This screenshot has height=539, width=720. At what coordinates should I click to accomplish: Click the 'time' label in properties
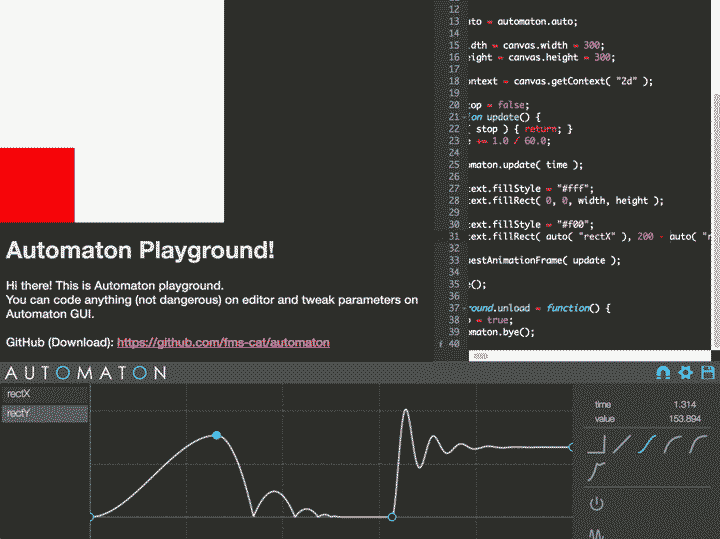tap(602, 404)
